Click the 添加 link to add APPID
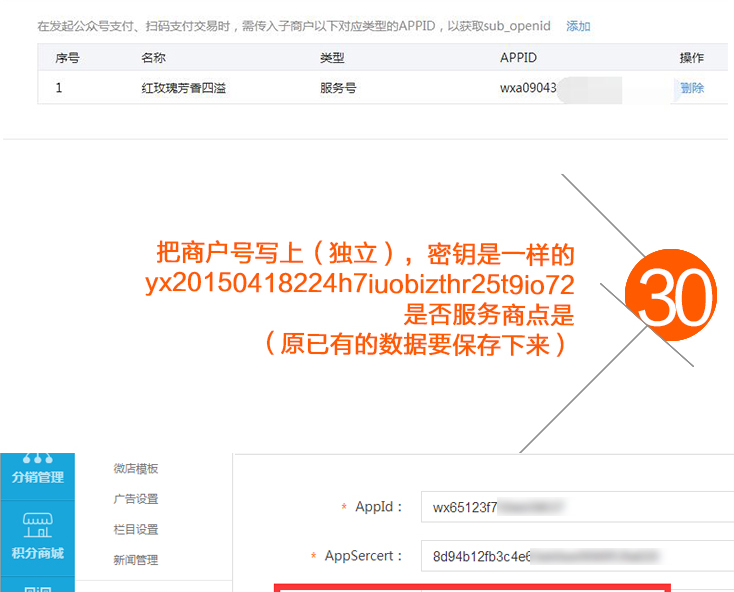This screenshot has width=734, height=592. coord(578,26)
